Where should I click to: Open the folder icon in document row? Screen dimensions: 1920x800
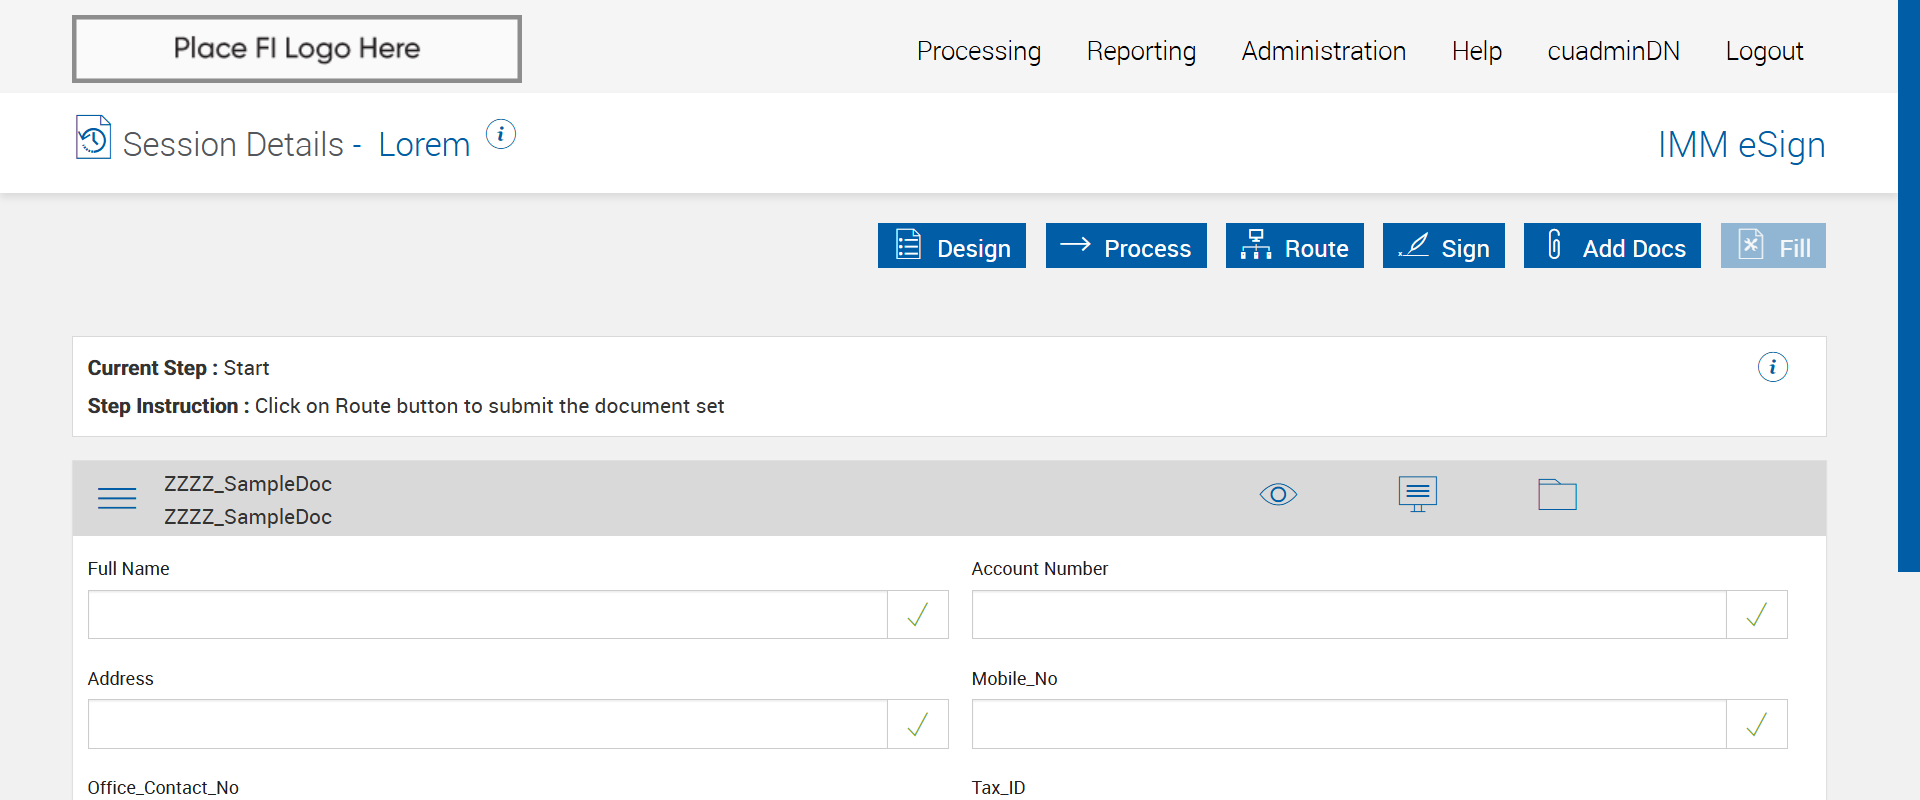click(x=1557, y=494)
